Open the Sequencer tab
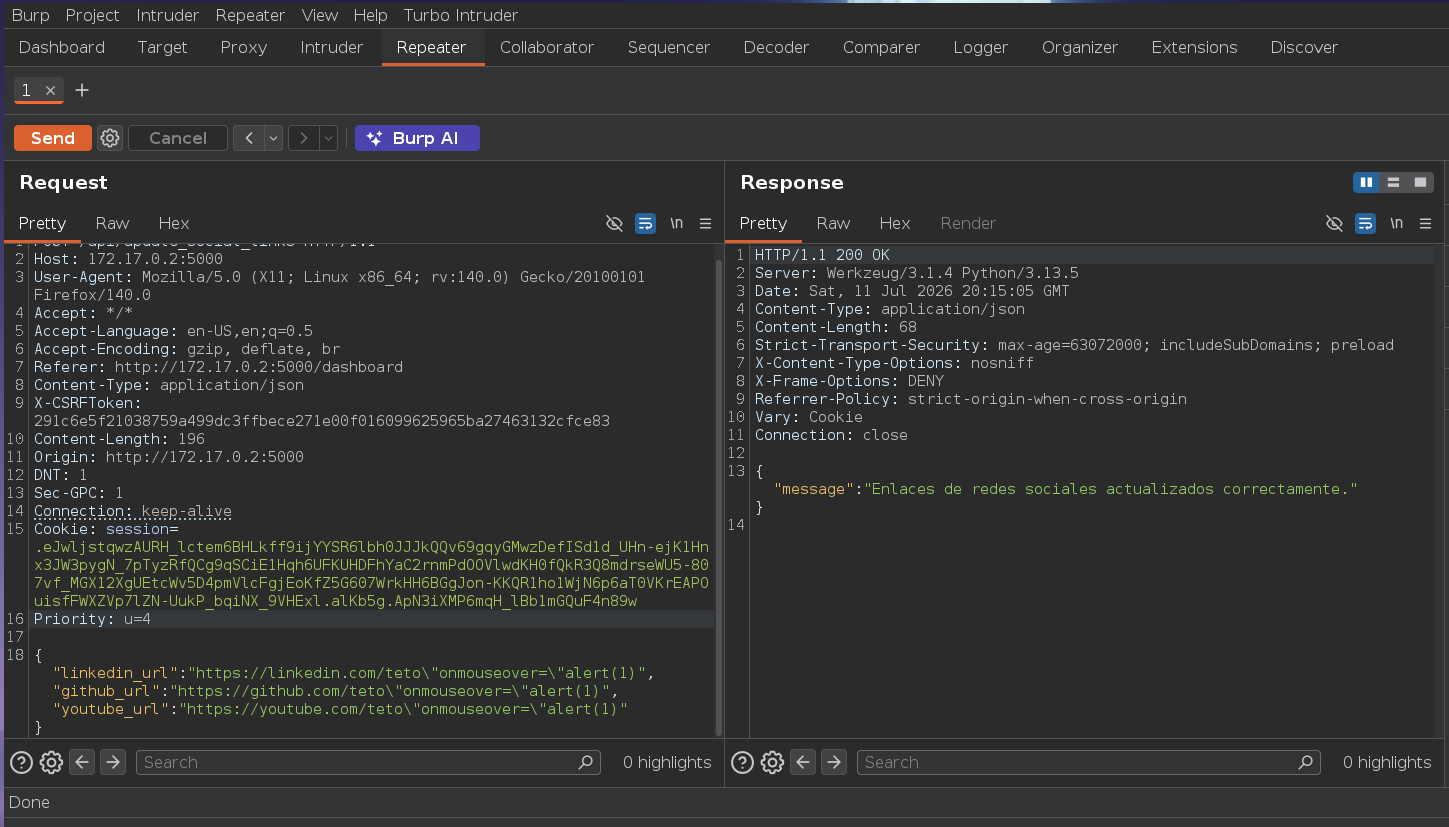 [x=669, y=47]
